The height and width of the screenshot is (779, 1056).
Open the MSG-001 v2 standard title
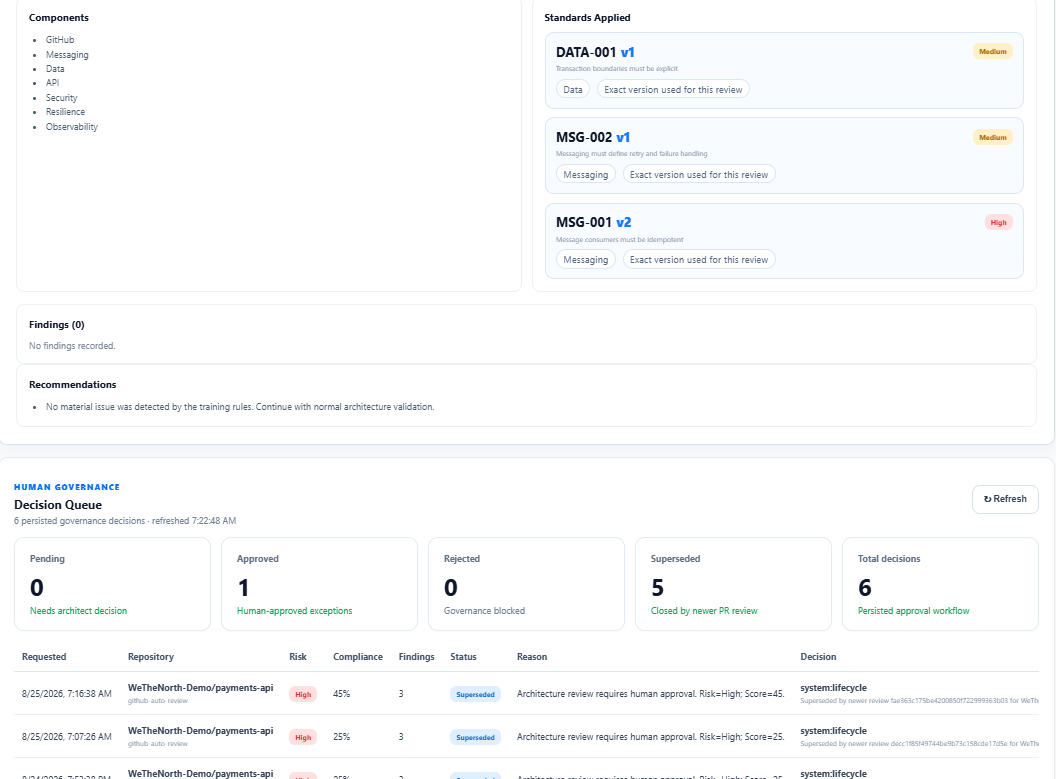pyautogui.click(x=593, y=222)
